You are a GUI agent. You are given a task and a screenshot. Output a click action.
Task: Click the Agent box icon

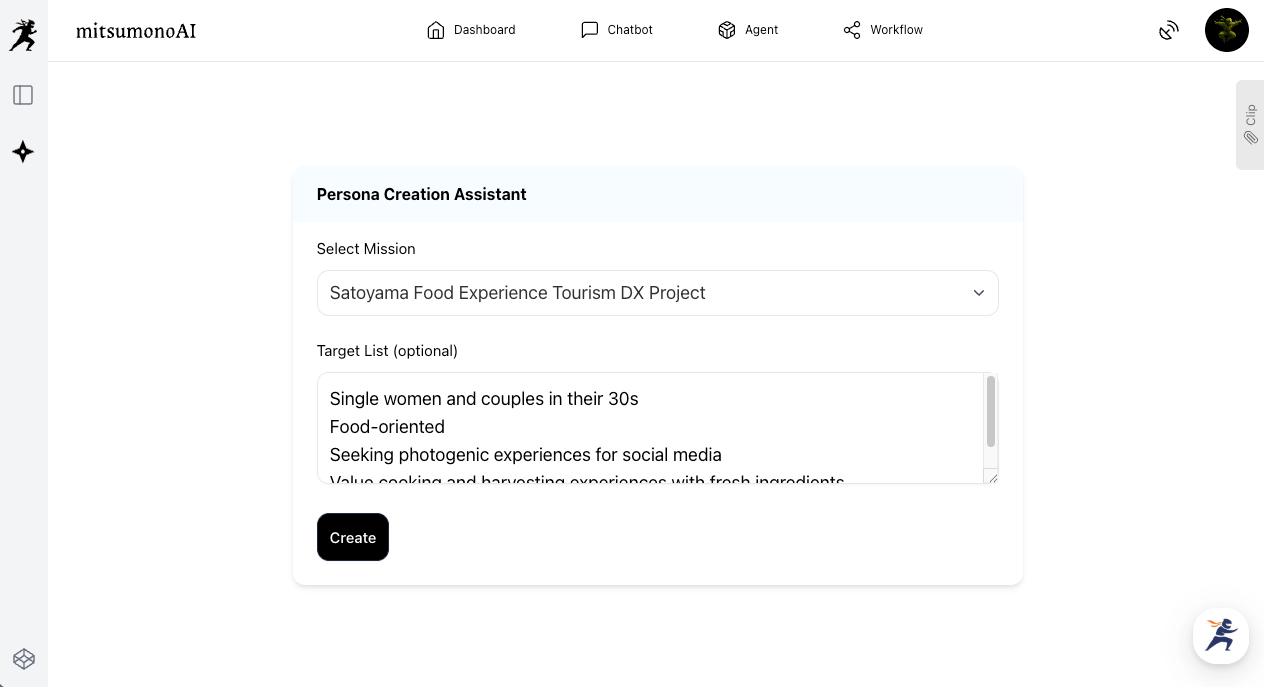[727, 30]
